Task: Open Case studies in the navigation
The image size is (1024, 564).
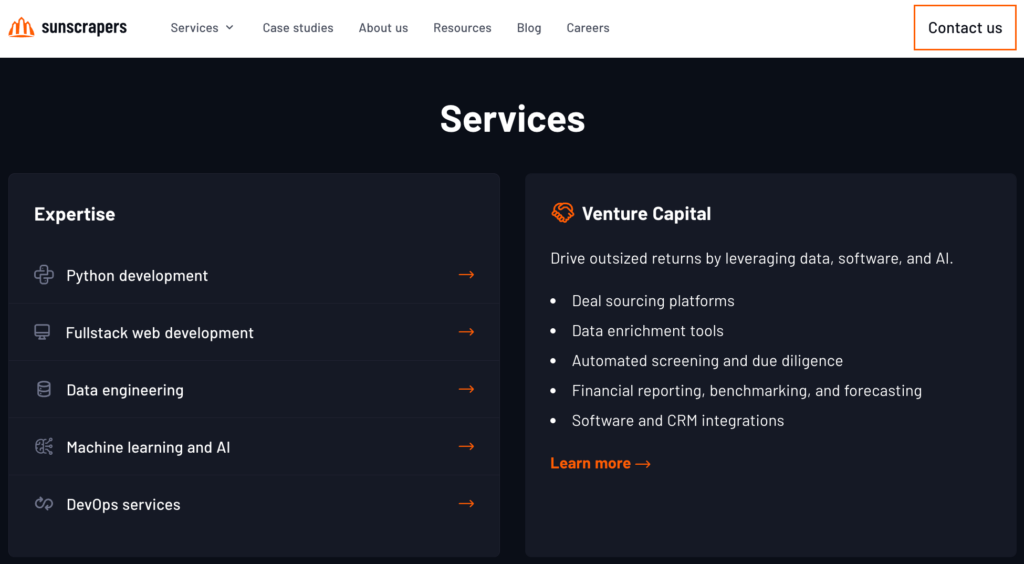Action: pos(298,27)
